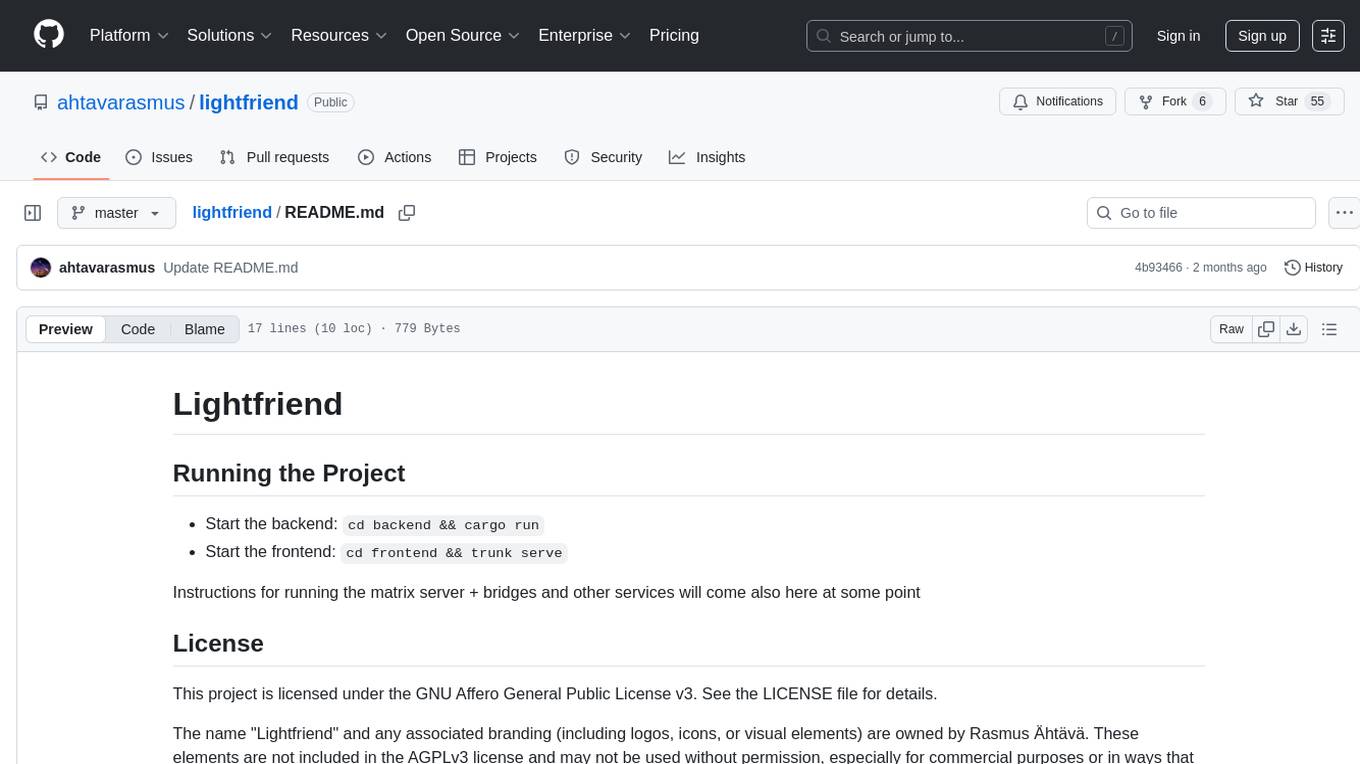Expand the Open Source menu

[x=463, y=35]
